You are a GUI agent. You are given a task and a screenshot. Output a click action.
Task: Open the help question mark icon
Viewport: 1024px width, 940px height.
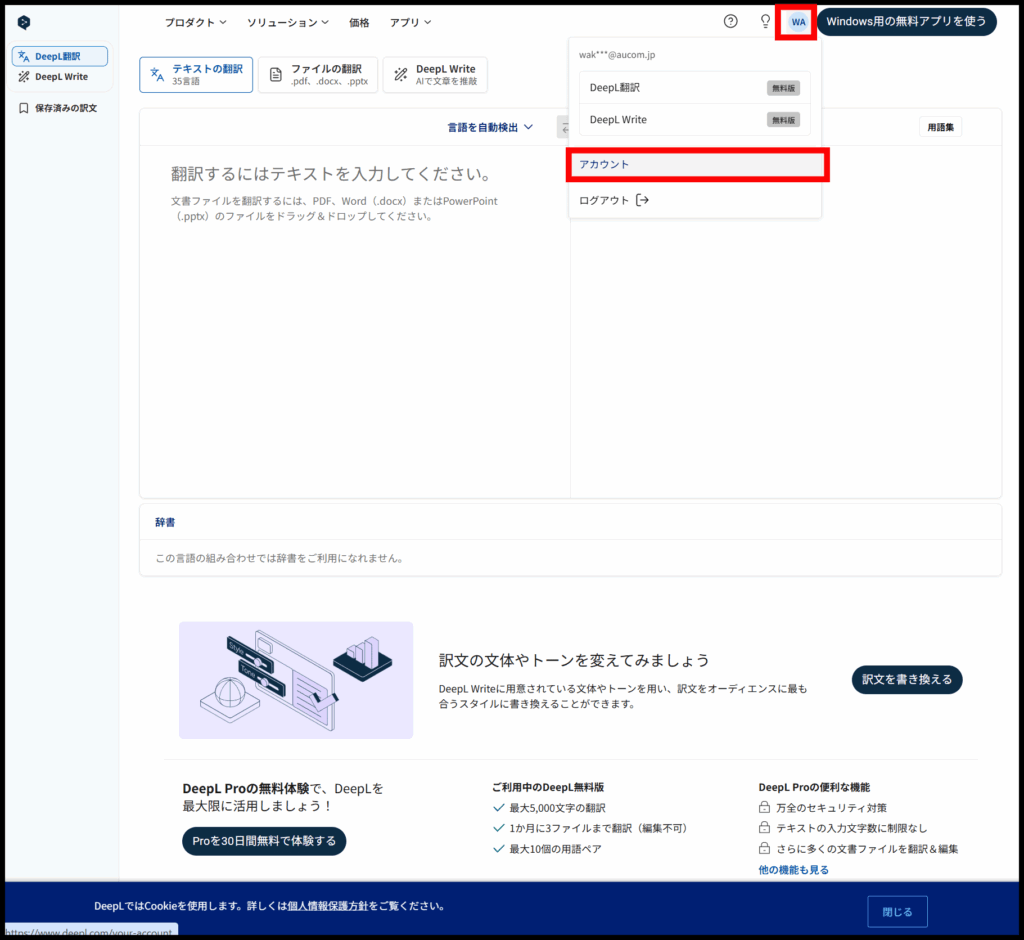[x=731, y=22]
